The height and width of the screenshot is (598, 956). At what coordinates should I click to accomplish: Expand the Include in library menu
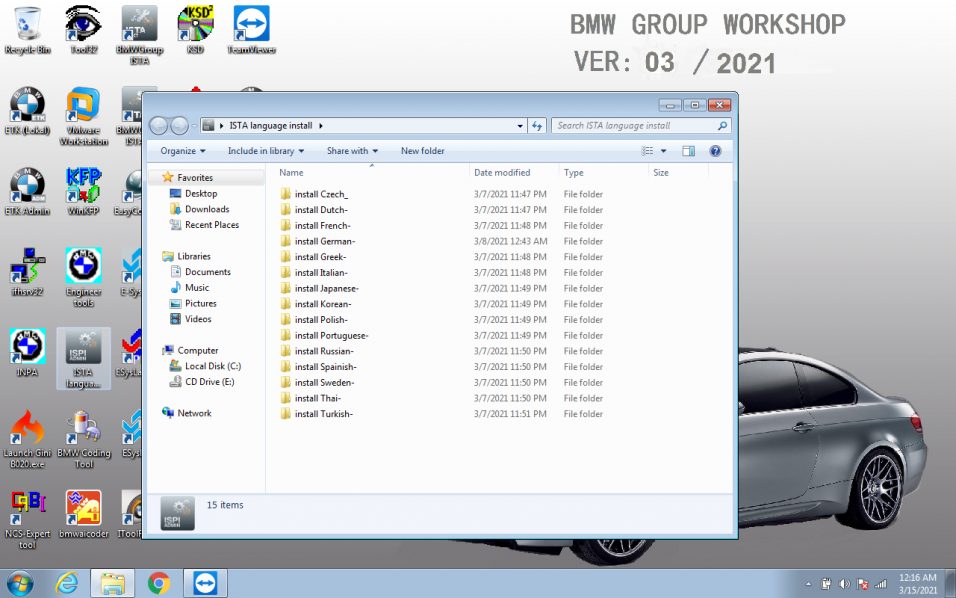pos(266,151)
